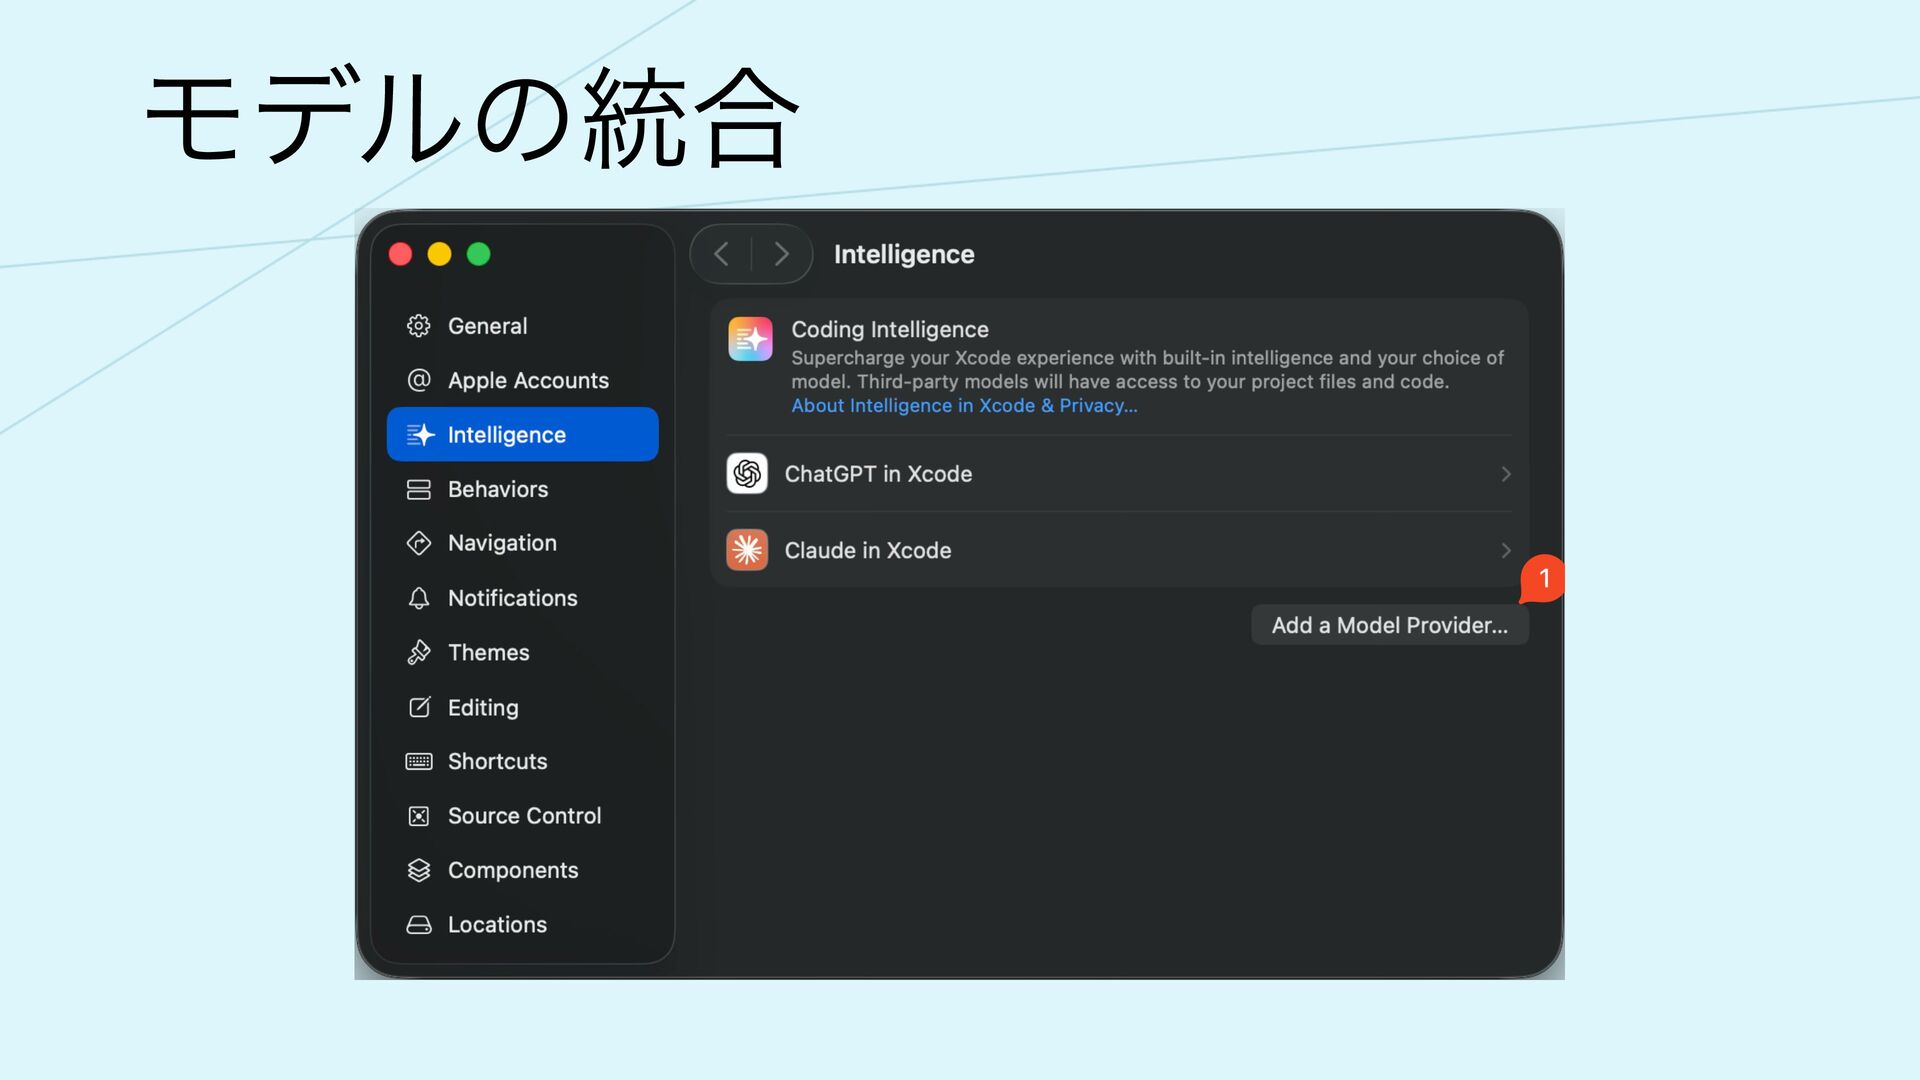Switch to the Components pane

[x=512, y=870]
